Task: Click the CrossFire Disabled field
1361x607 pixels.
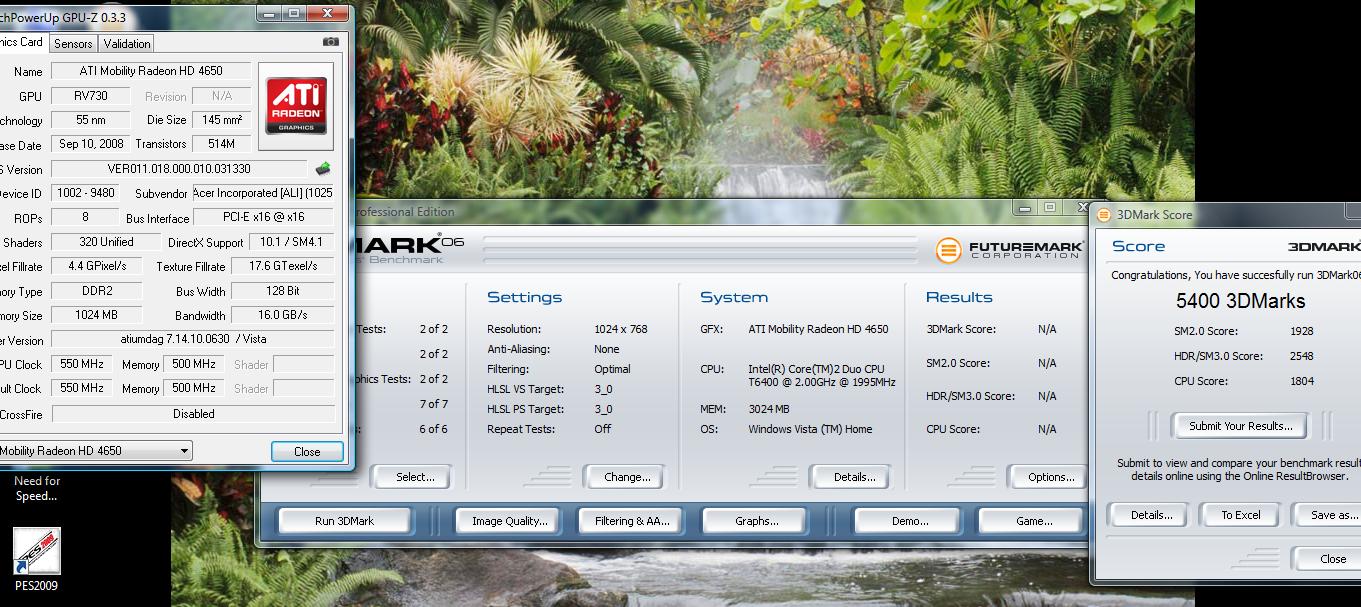Action: [x=193, y=413]
